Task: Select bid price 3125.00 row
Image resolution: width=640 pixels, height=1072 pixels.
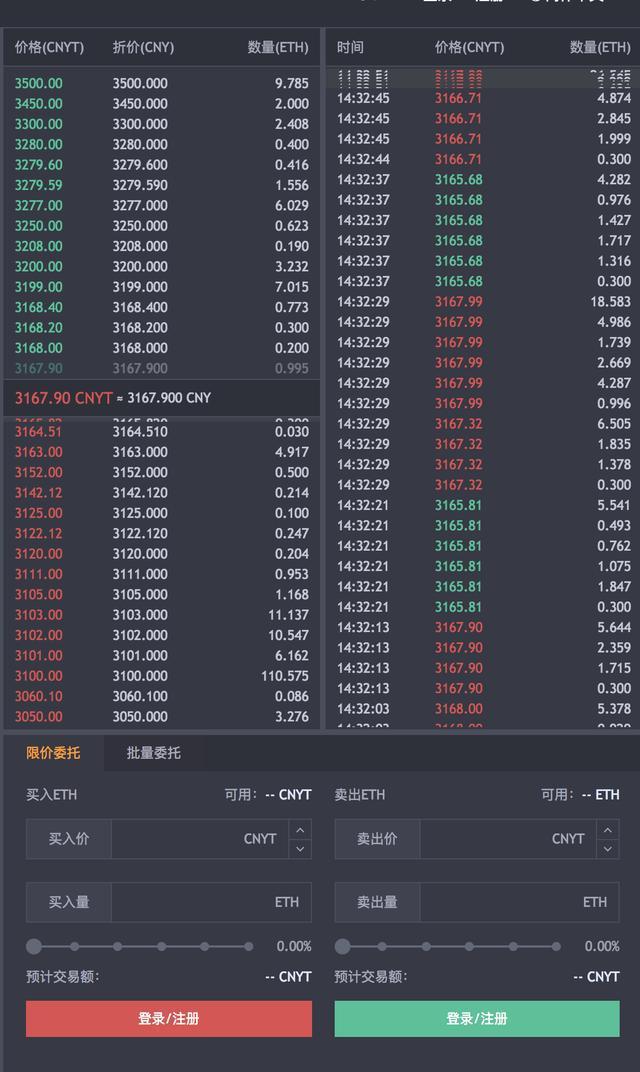Action: pos(161,513)
